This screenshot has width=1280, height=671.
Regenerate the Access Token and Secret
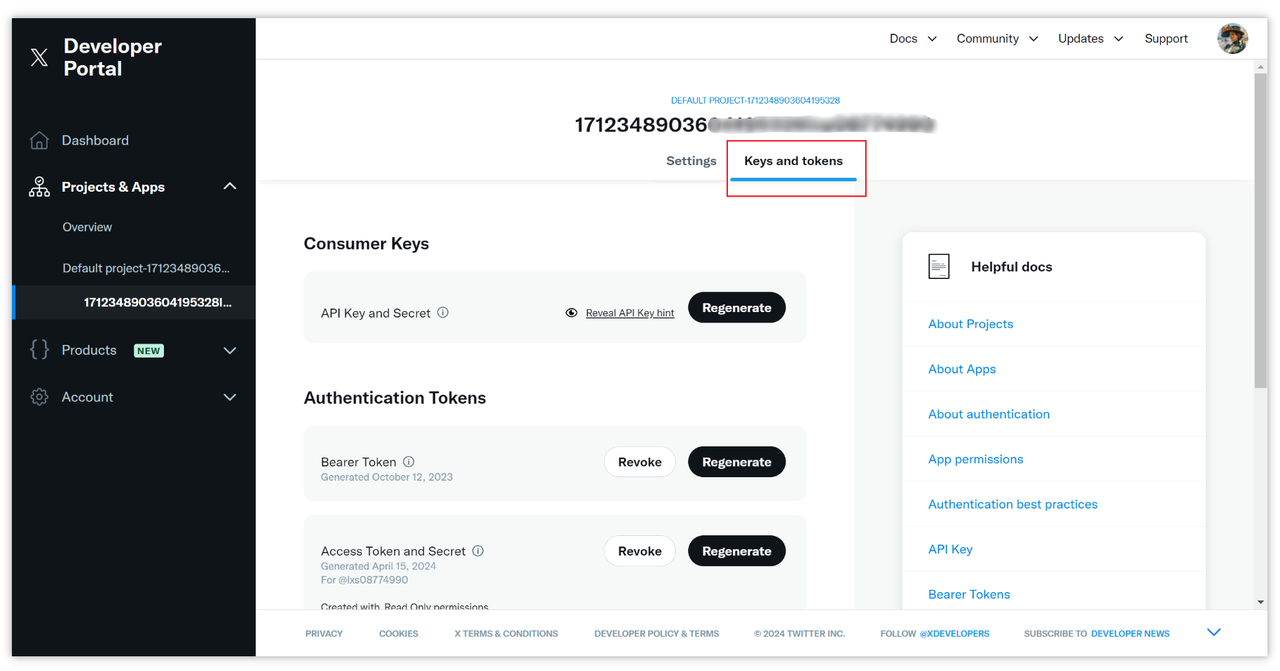coord(737,551)
